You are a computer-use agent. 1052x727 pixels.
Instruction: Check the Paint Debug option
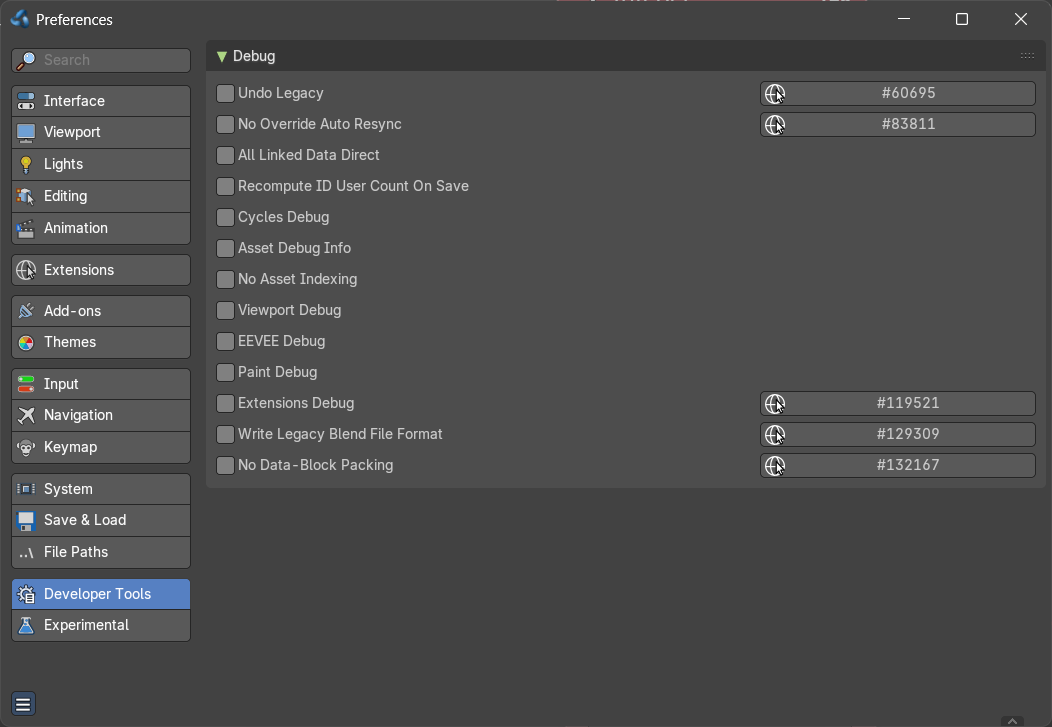[x=225, y=372]
